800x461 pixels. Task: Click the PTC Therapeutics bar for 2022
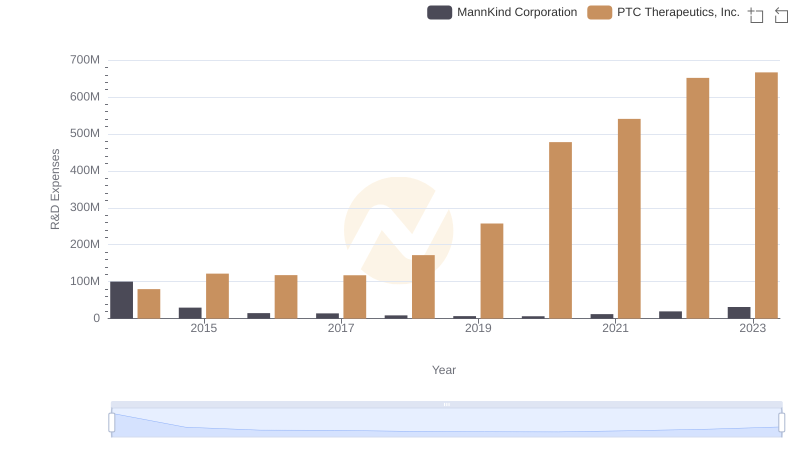pos(698,198)
